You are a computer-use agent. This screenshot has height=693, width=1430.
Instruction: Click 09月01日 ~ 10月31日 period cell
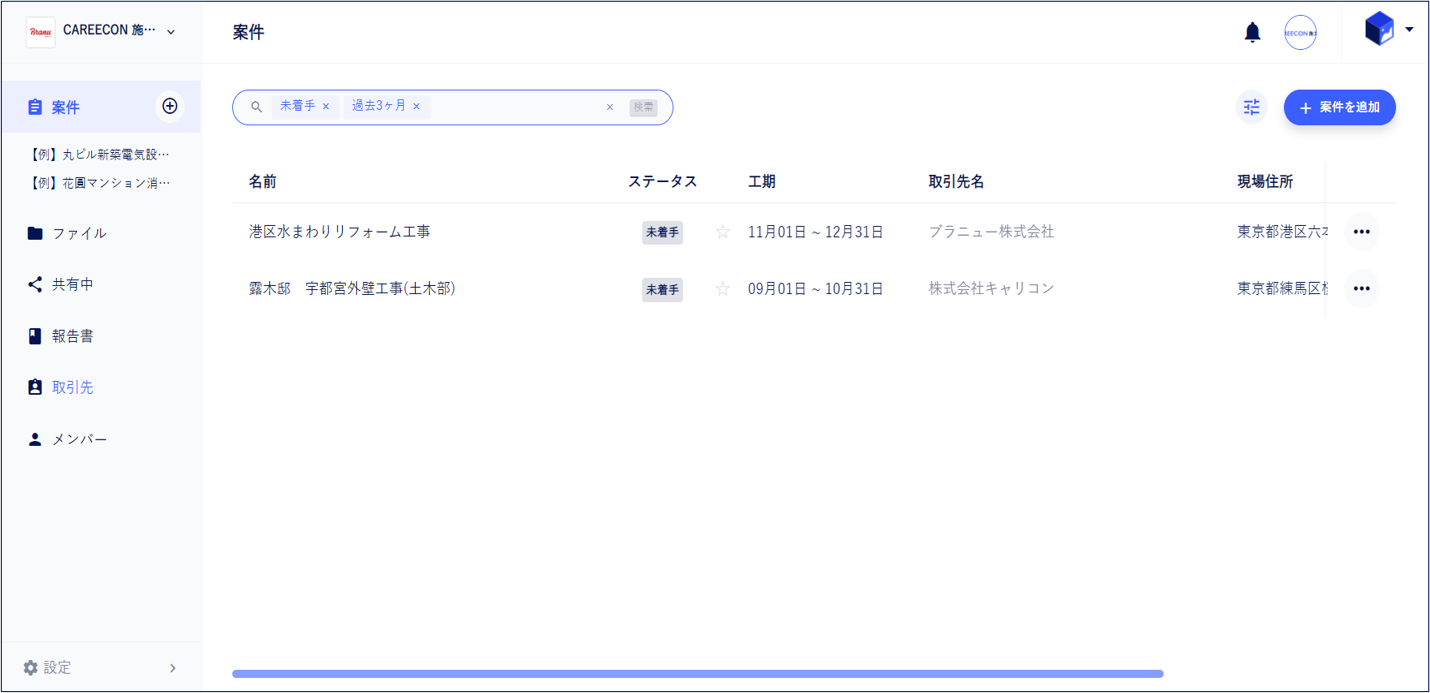coord(816,288)
